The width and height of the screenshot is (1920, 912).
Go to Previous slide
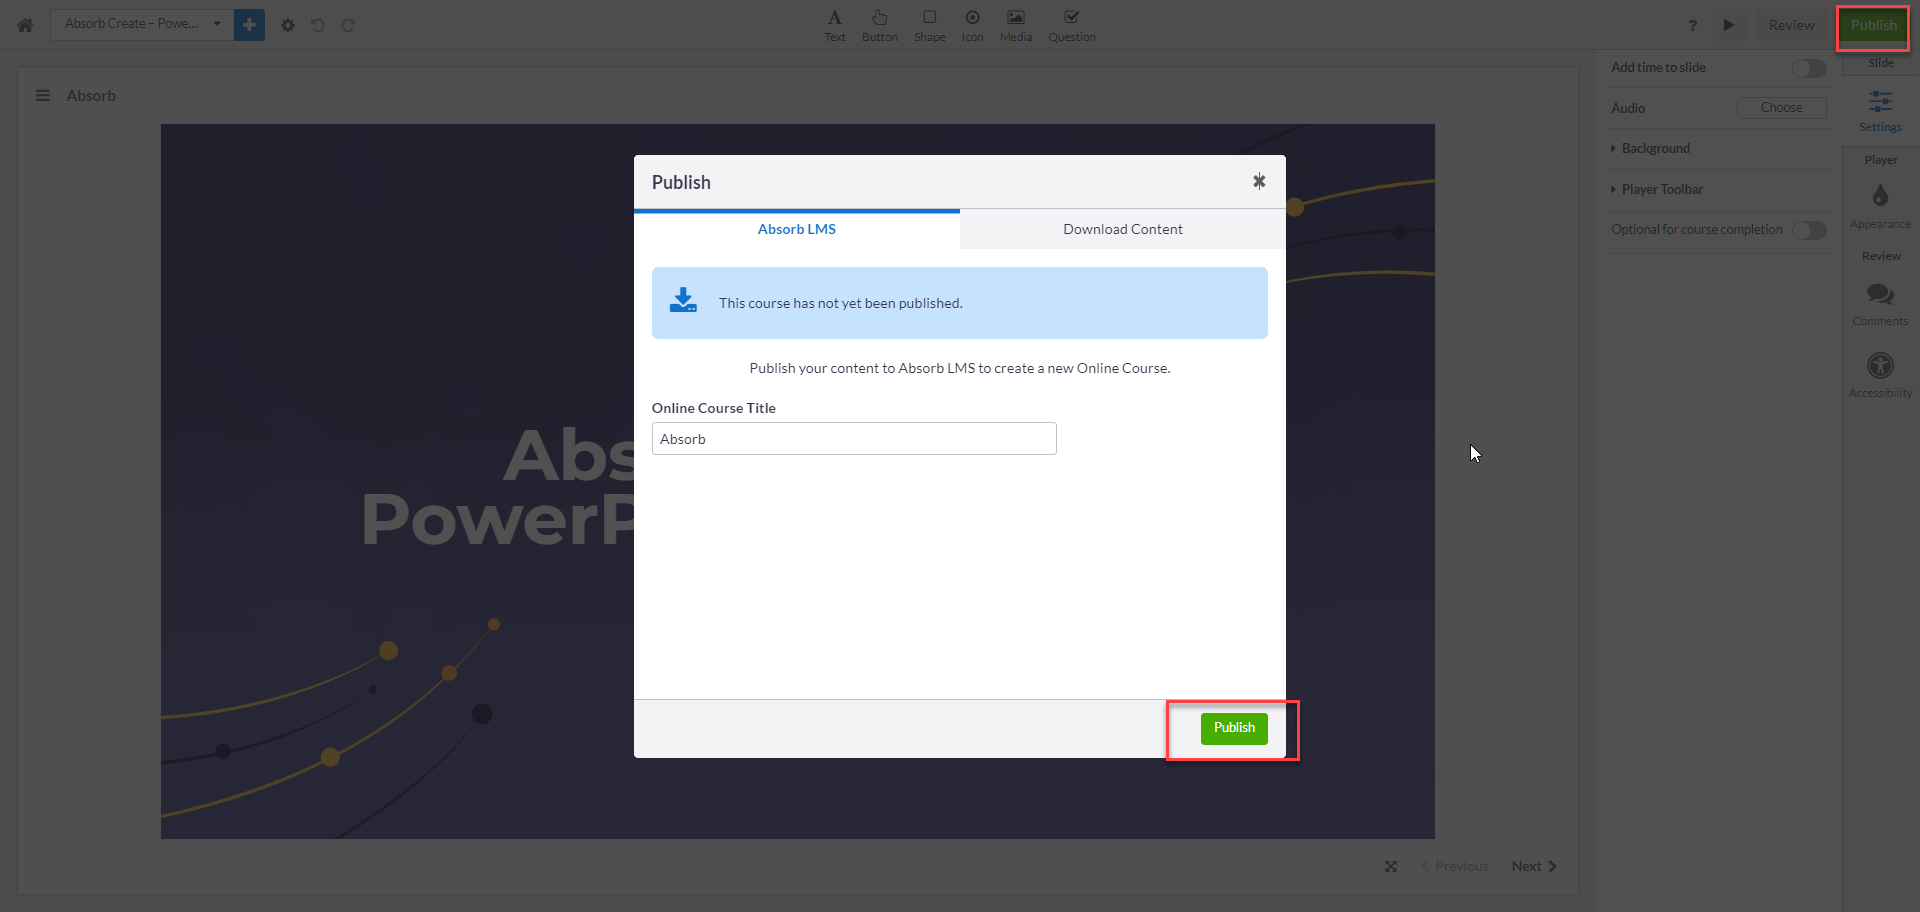pyautogui.click(x=1454, y=866)
